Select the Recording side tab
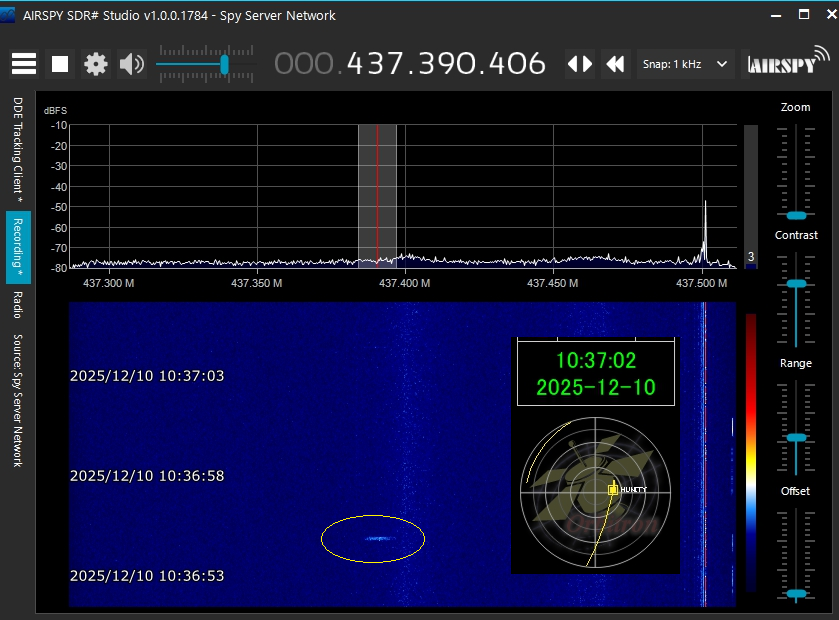839x620 pixels. [18, 247]
